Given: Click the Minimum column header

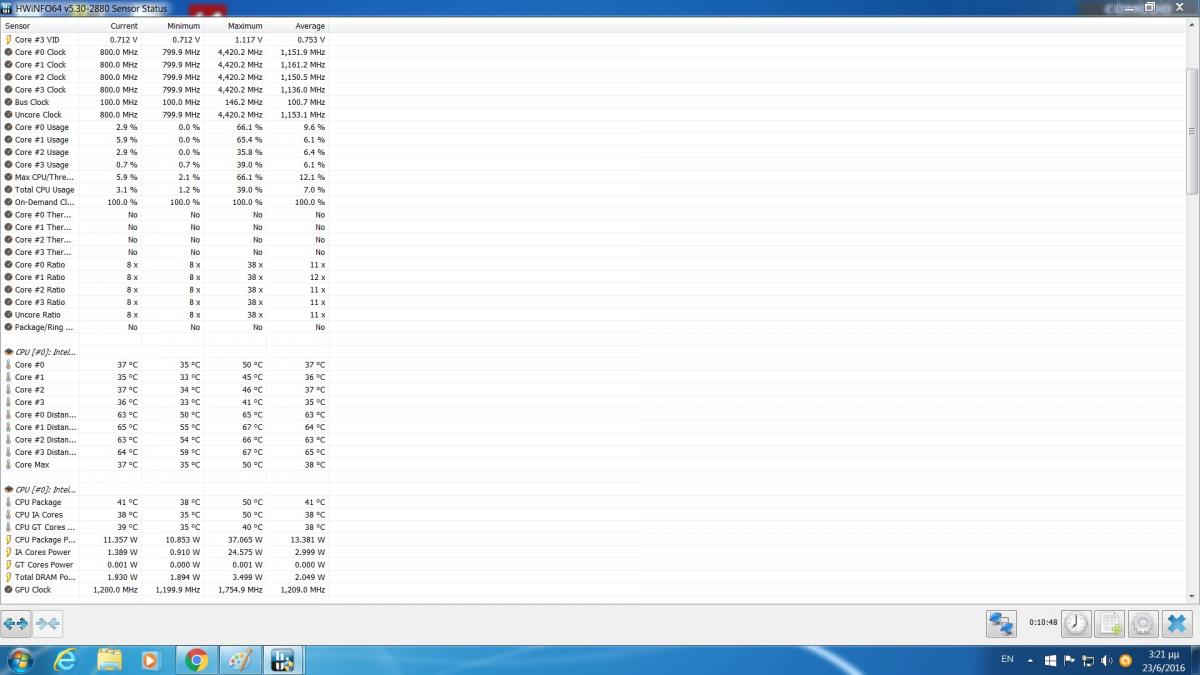Looking at the screenshot, I should tap(173, 26).
